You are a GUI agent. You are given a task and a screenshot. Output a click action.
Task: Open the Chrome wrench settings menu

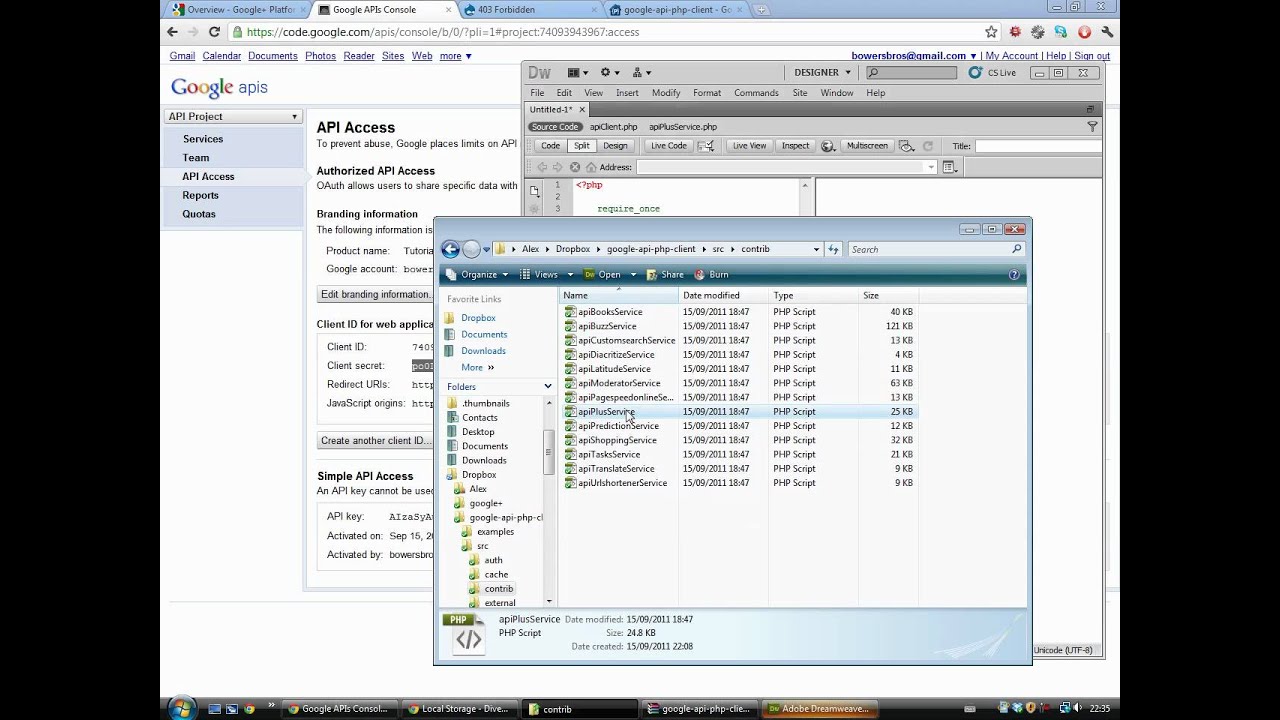tap(1107, 32)
